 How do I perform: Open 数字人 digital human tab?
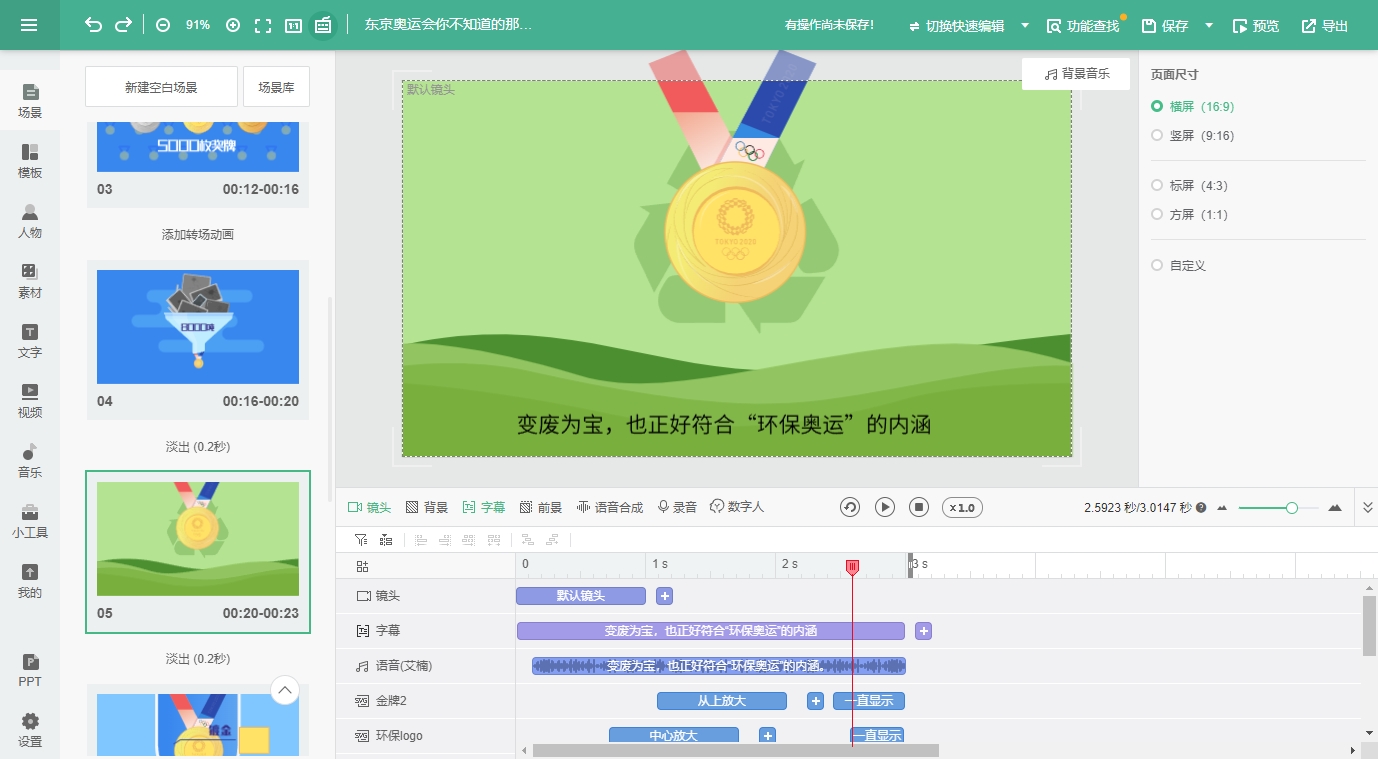[737, 507]
